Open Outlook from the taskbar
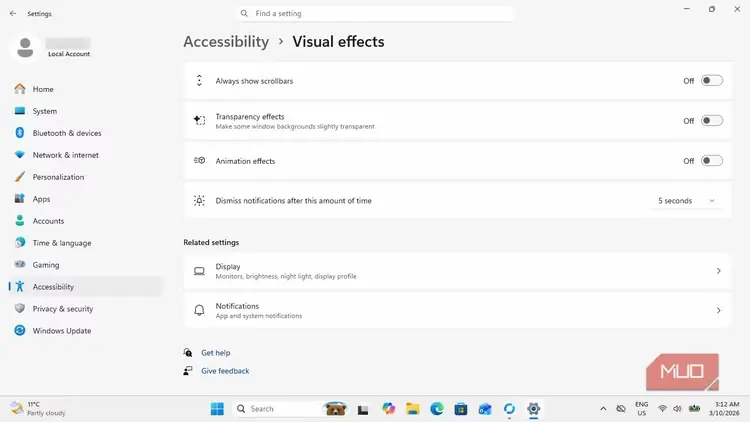 [x=485, y=409]
